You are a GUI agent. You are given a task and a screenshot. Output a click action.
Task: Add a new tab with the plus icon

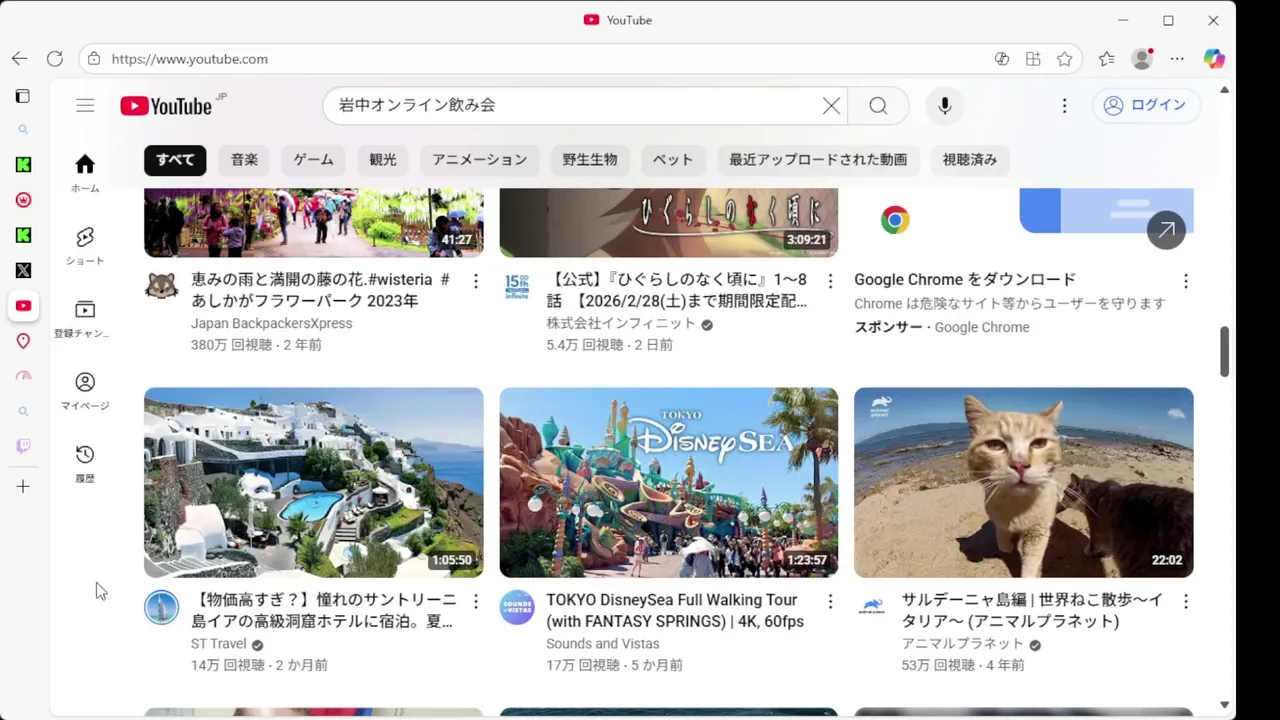pos(23,486)
